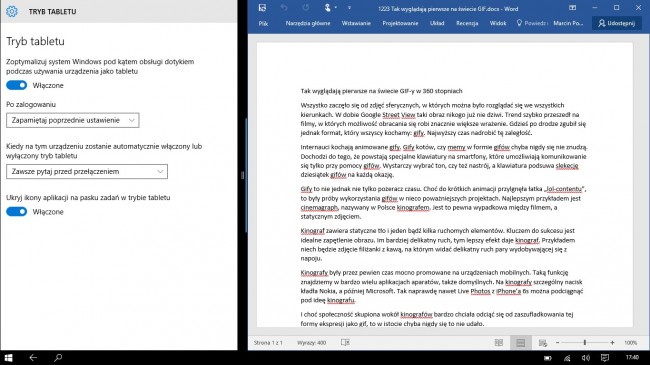Click the underlined word „lol-contentu” in document
The width and height of the screenshot is (650, 365).
pyautogui.click(x=564, y=189)
